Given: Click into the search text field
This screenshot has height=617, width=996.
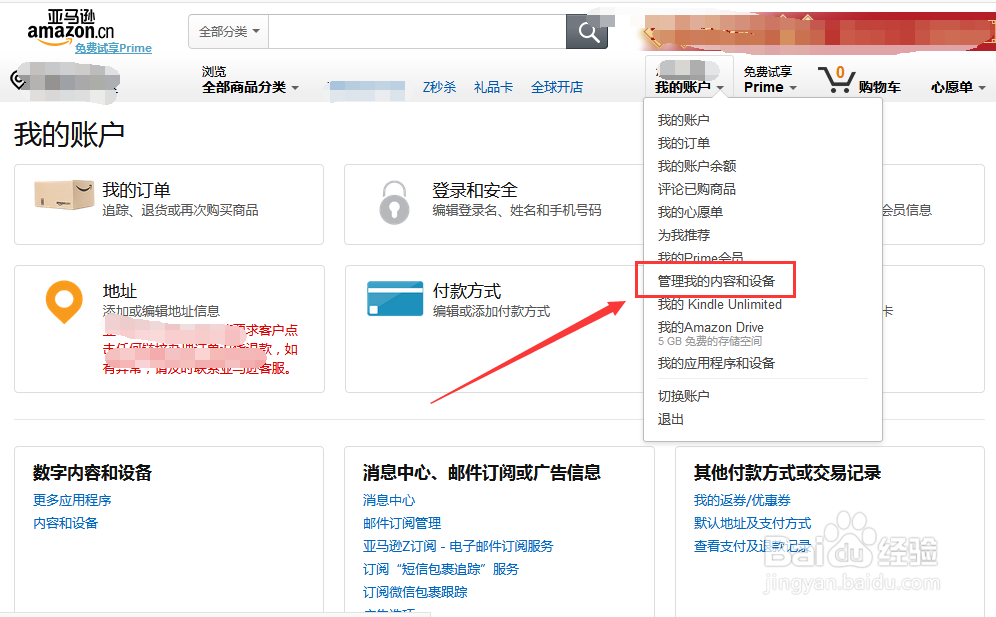Looking at the screenshot, I should [417, 32].
